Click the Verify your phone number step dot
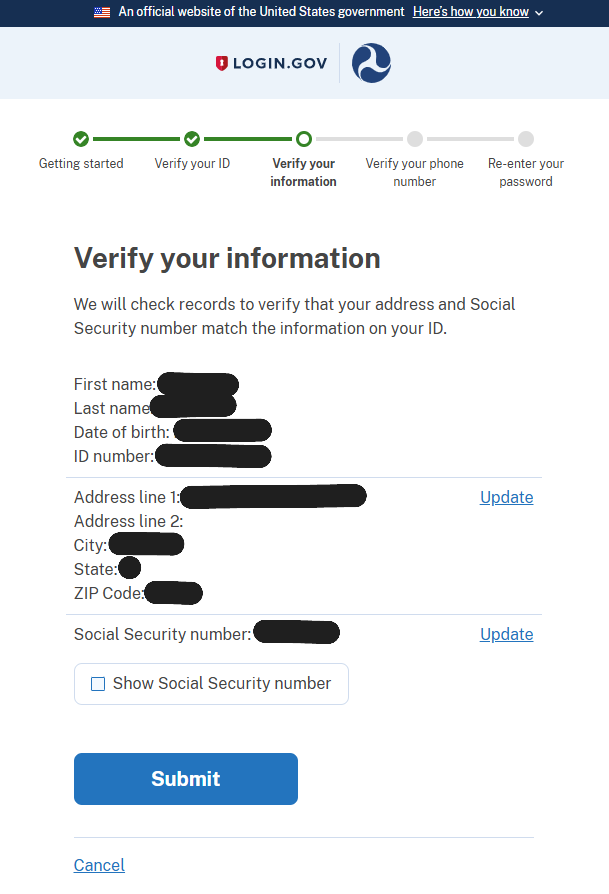Image resolution: width=609 pixels, height=894 pixels. point(414,139)
